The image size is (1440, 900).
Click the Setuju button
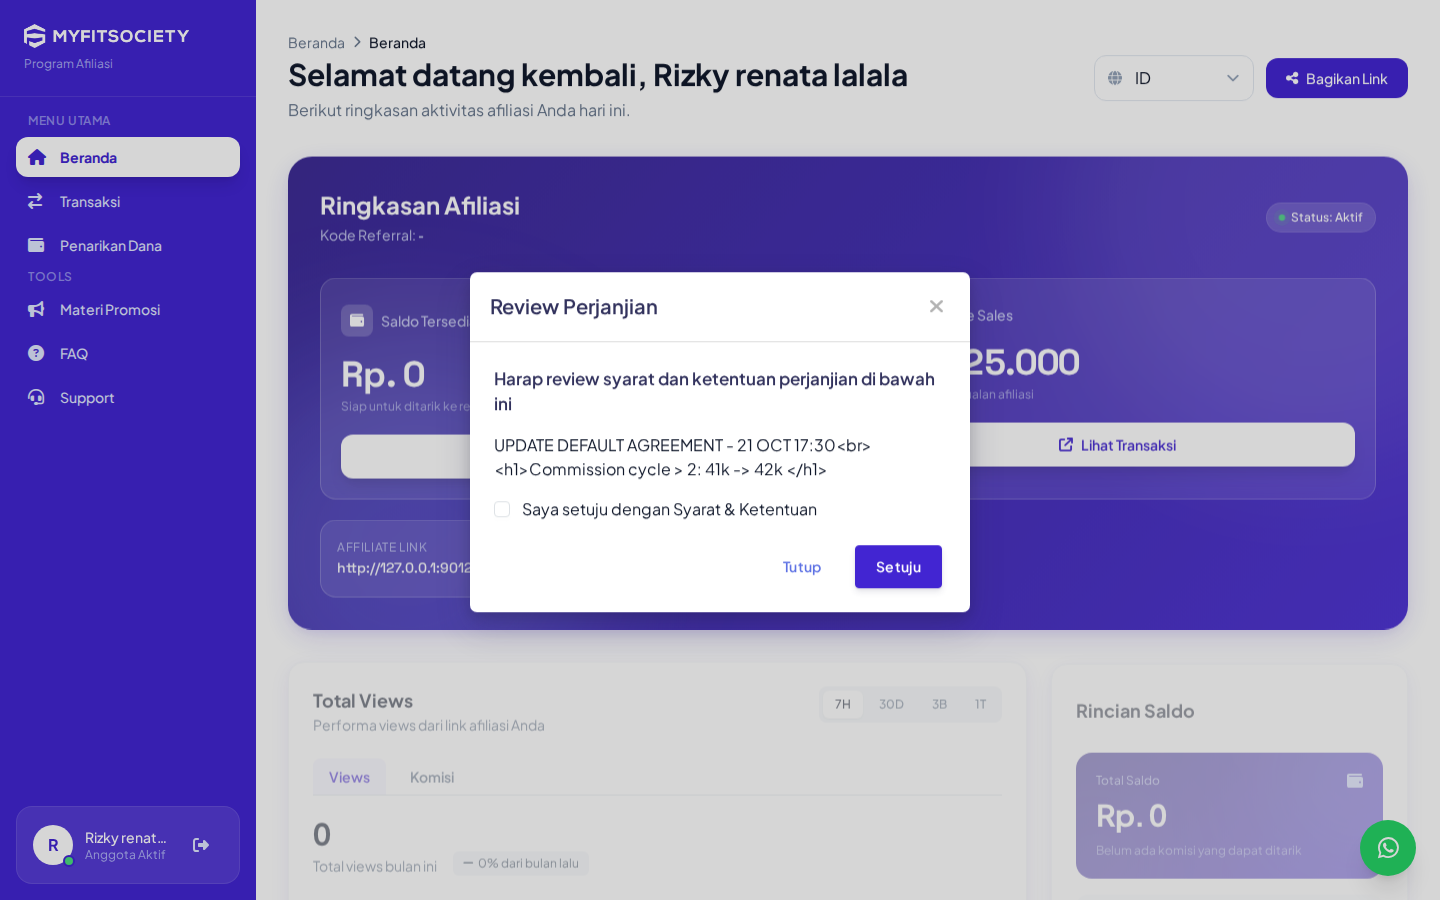click(898, 567)
